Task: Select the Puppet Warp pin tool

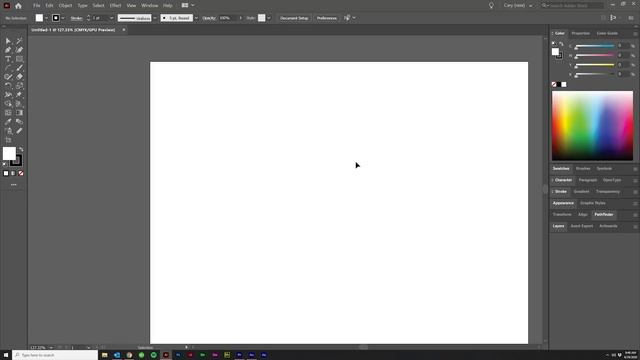Action: coord(19,95)
